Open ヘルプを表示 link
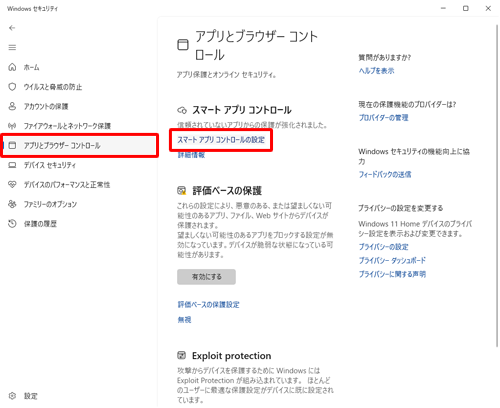The width and height of the screenshot is (500, 408). point(376,71)
